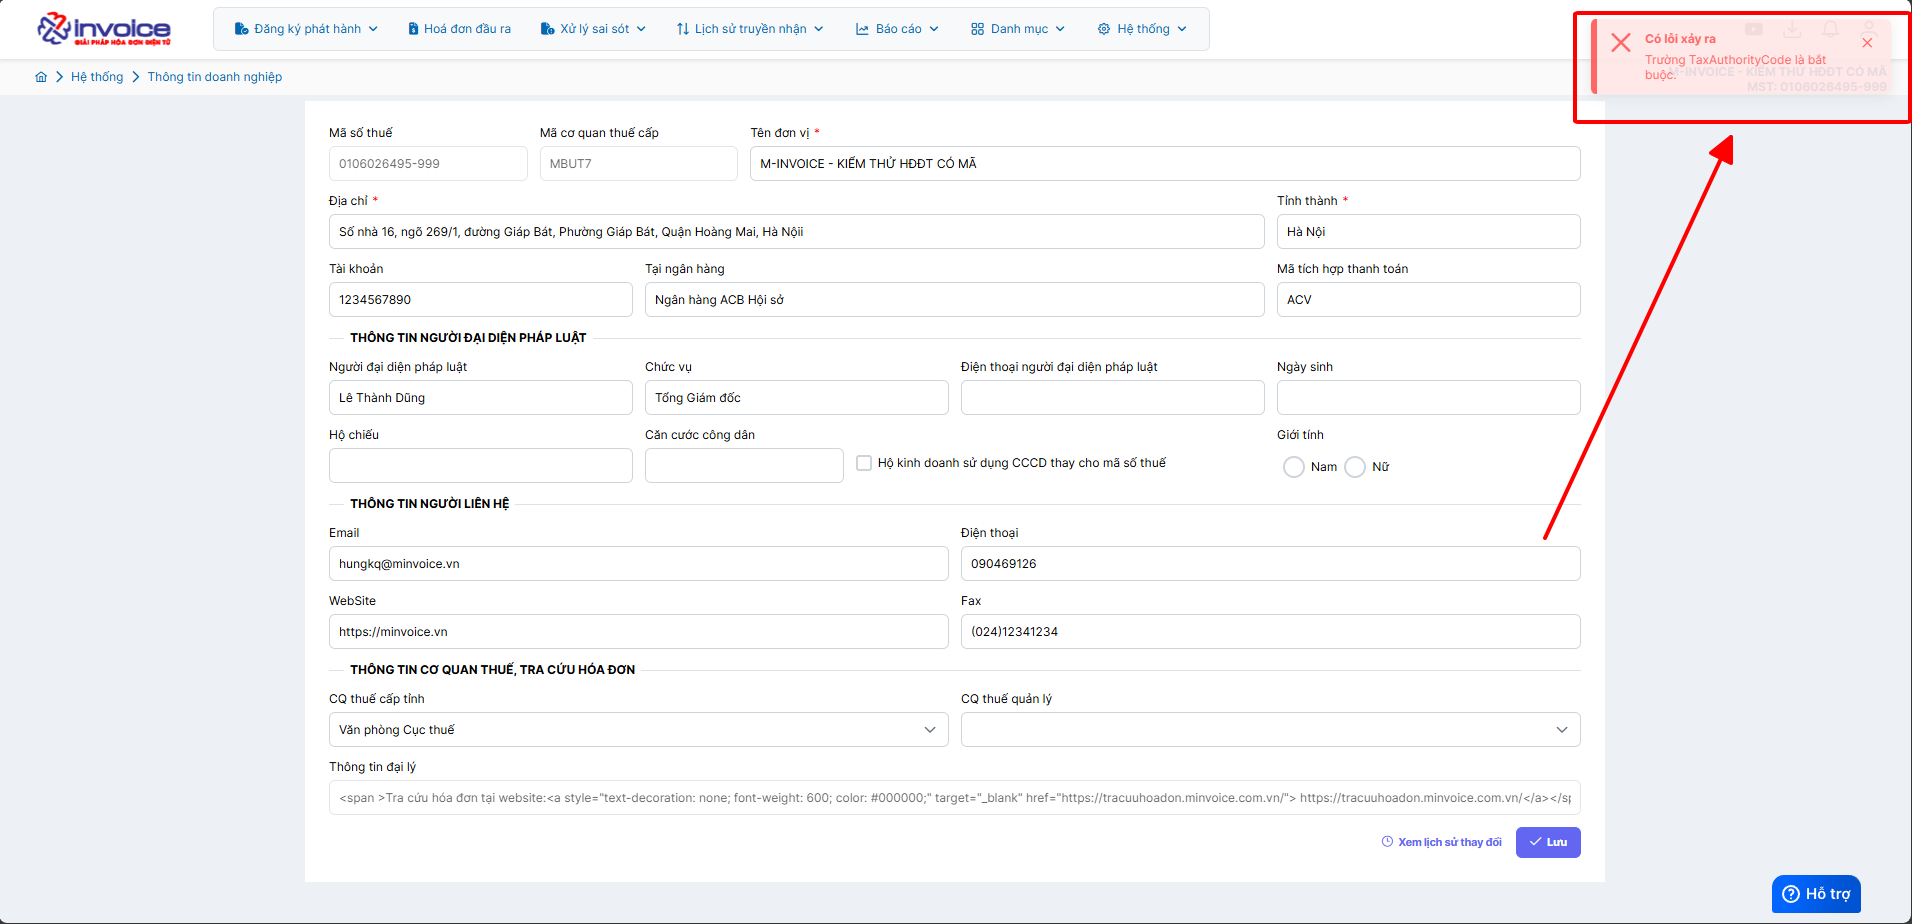This screenshot has width=1912, height=924.
Task: Focus the Tài khoản account number field
Action: click(481, 300)
